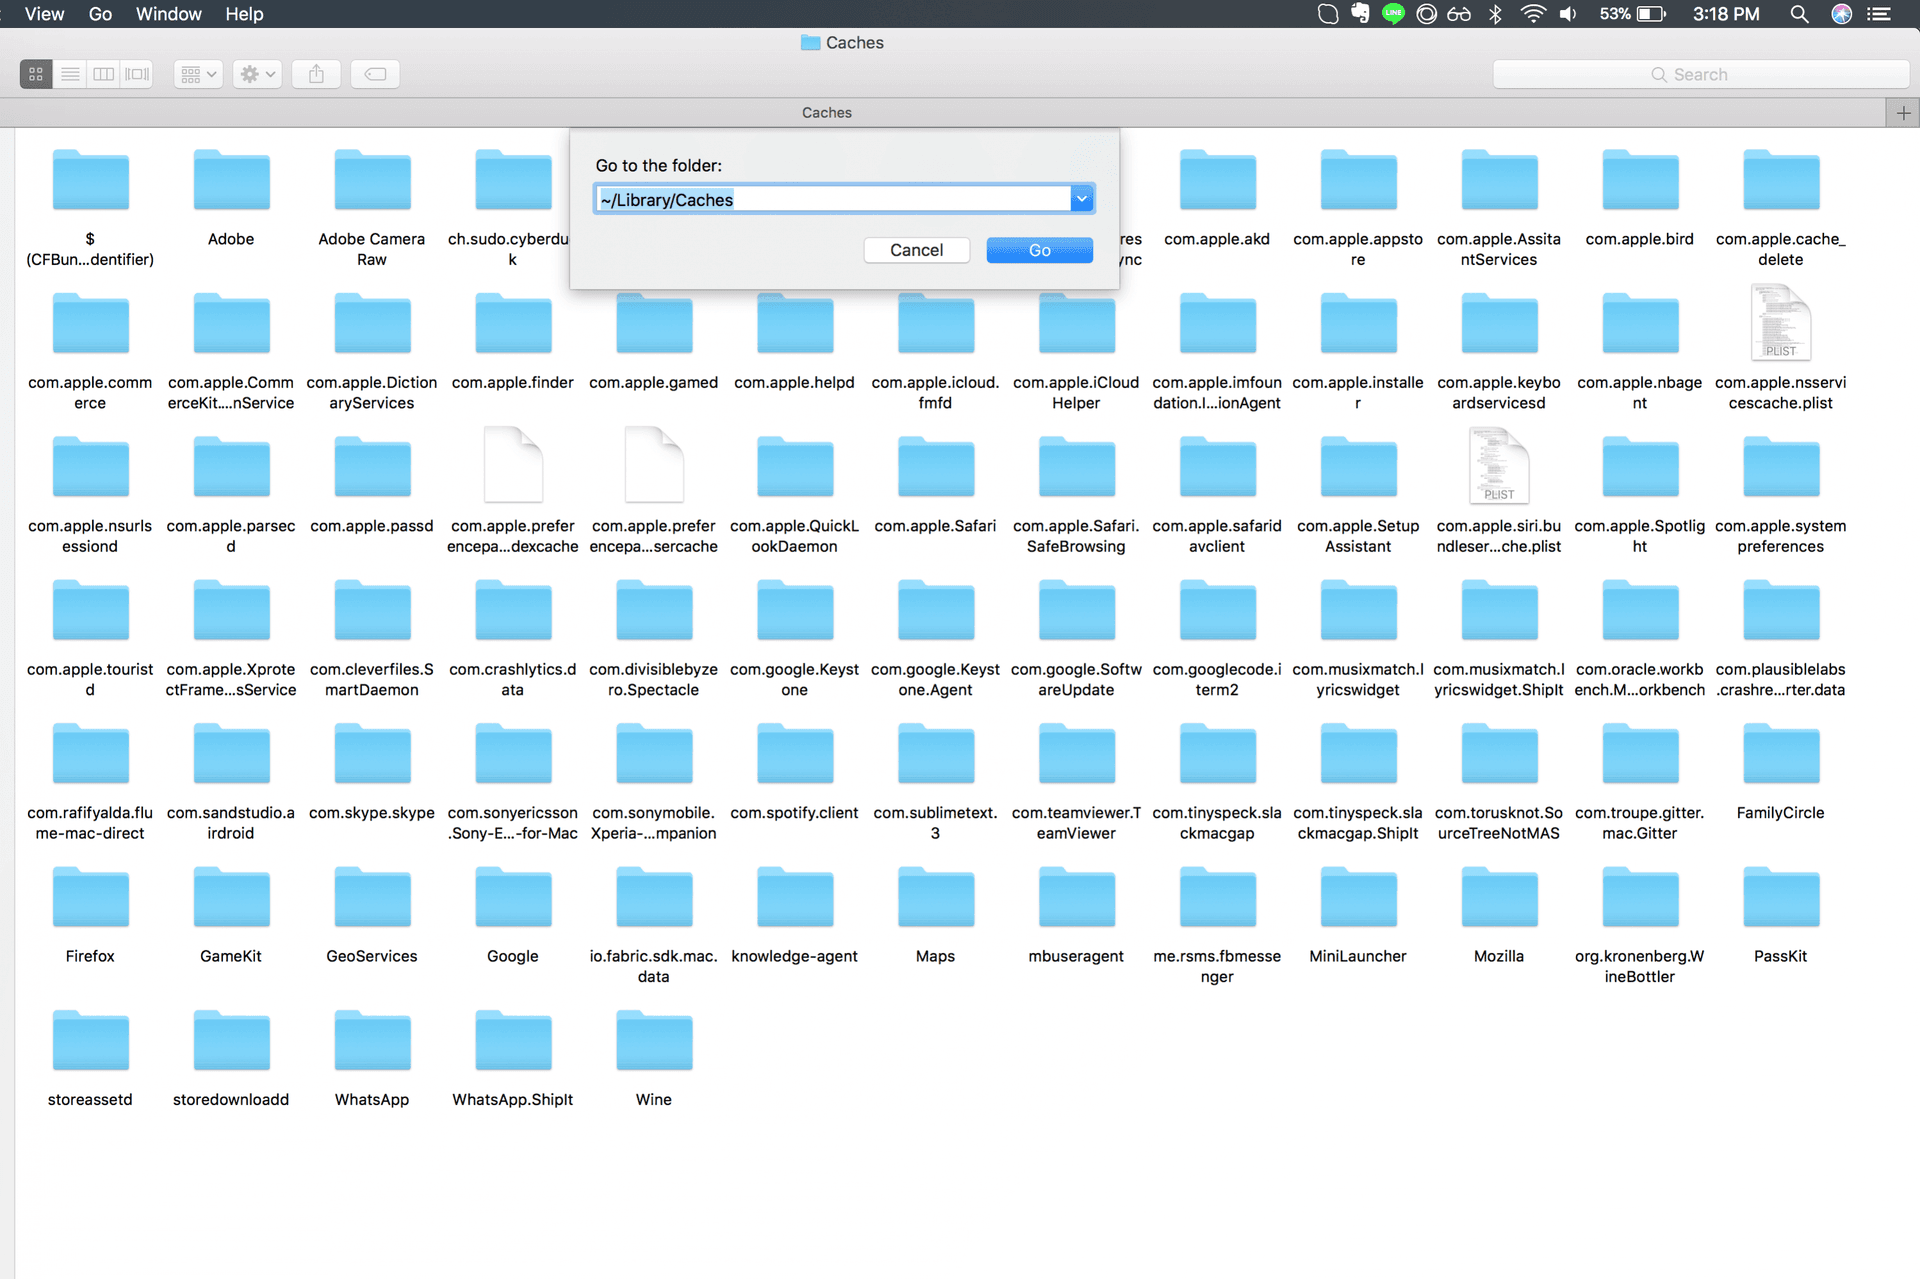Screen dimensions: 1920x1279
Task: Open the Go menu
Action: (x=100, y=14)
